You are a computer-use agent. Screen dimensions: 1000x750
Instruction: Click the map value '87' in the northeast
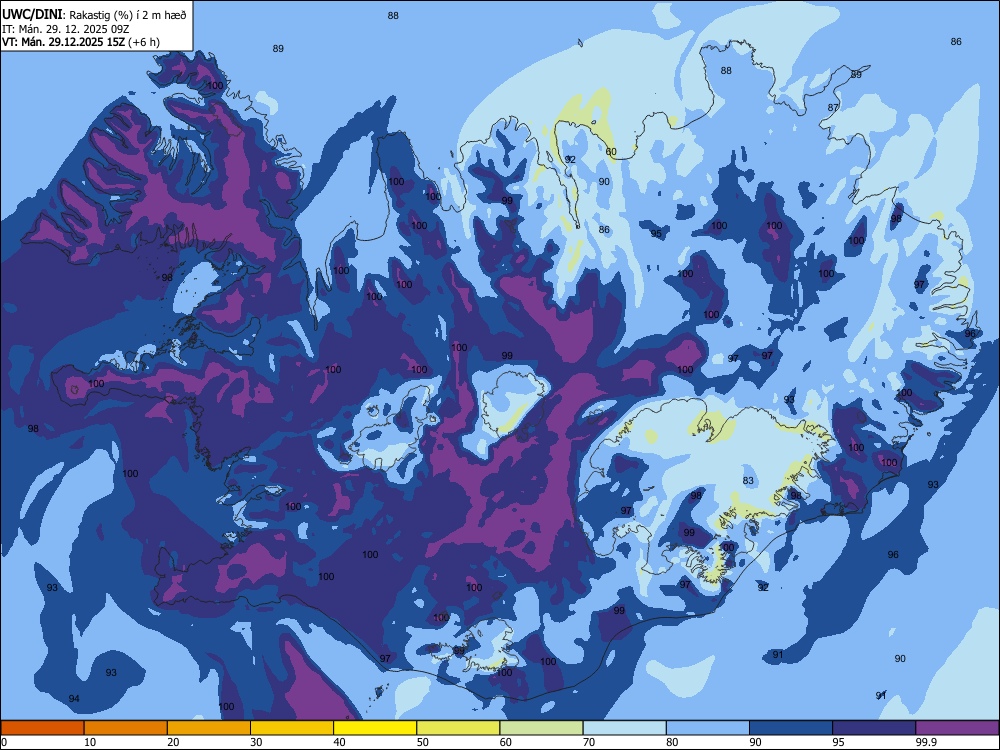pos(833,108)
